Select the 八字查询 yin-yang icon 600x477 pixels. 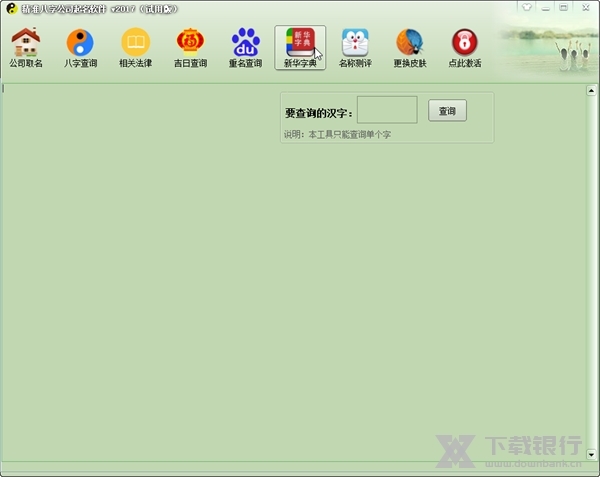[80, 47]
